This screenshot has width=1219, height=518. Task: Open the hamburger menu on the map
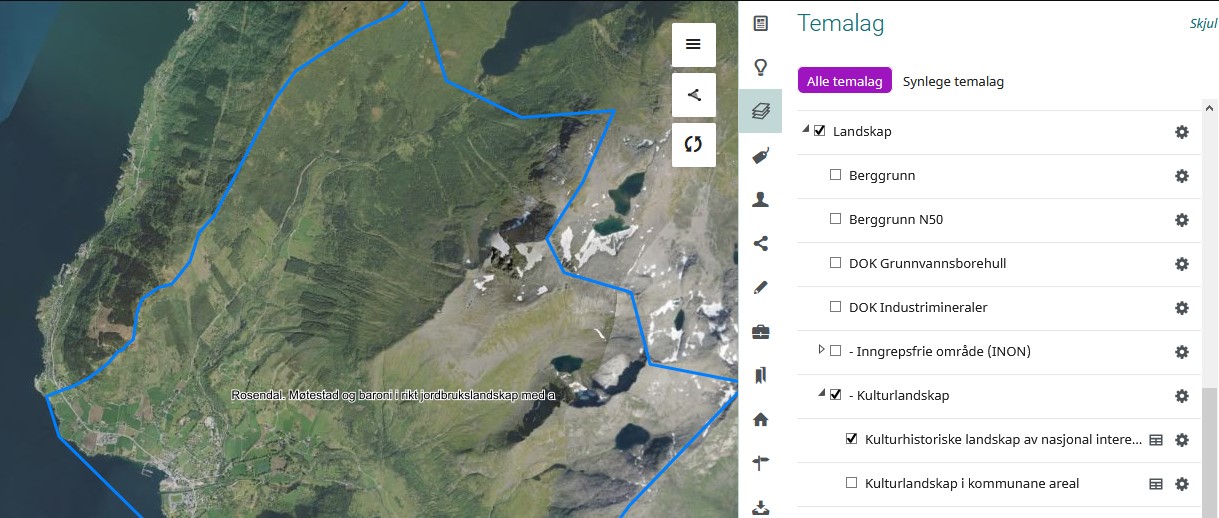point(693,44)
